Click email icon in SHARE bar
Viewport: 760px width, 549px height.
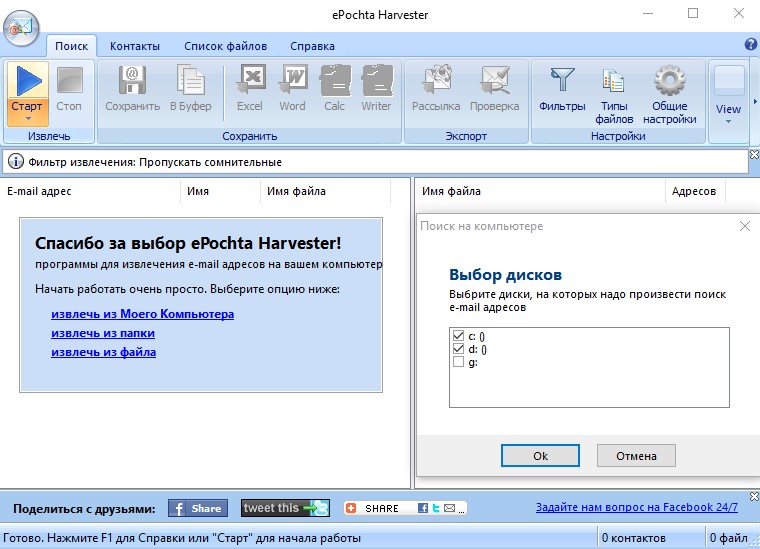coord(449,508)
